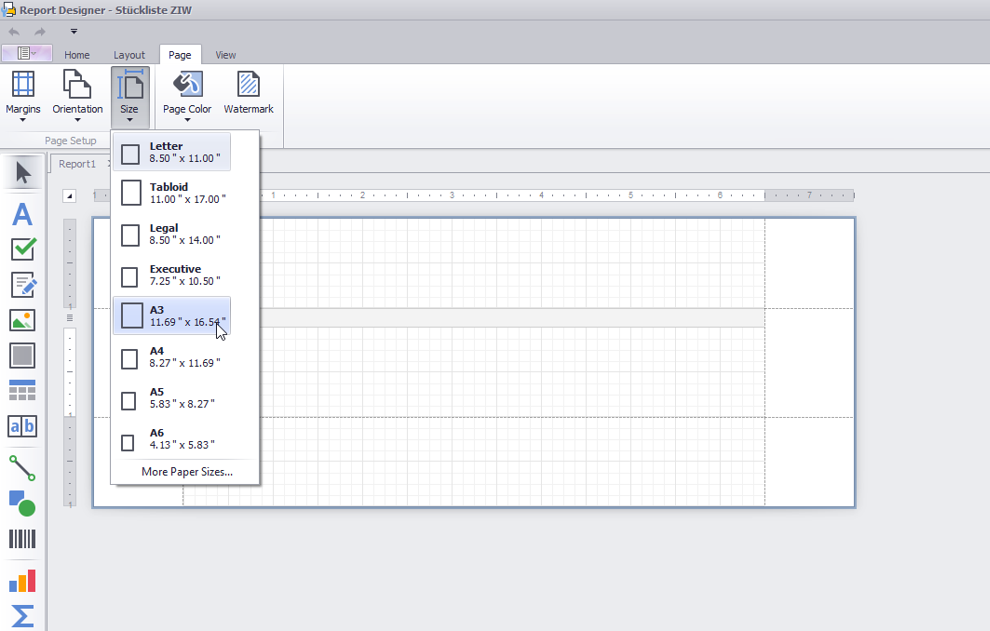The height and width of the screenshot is (631, 990).
Task: Pick the Table control tool
Action: coord(22,390)
